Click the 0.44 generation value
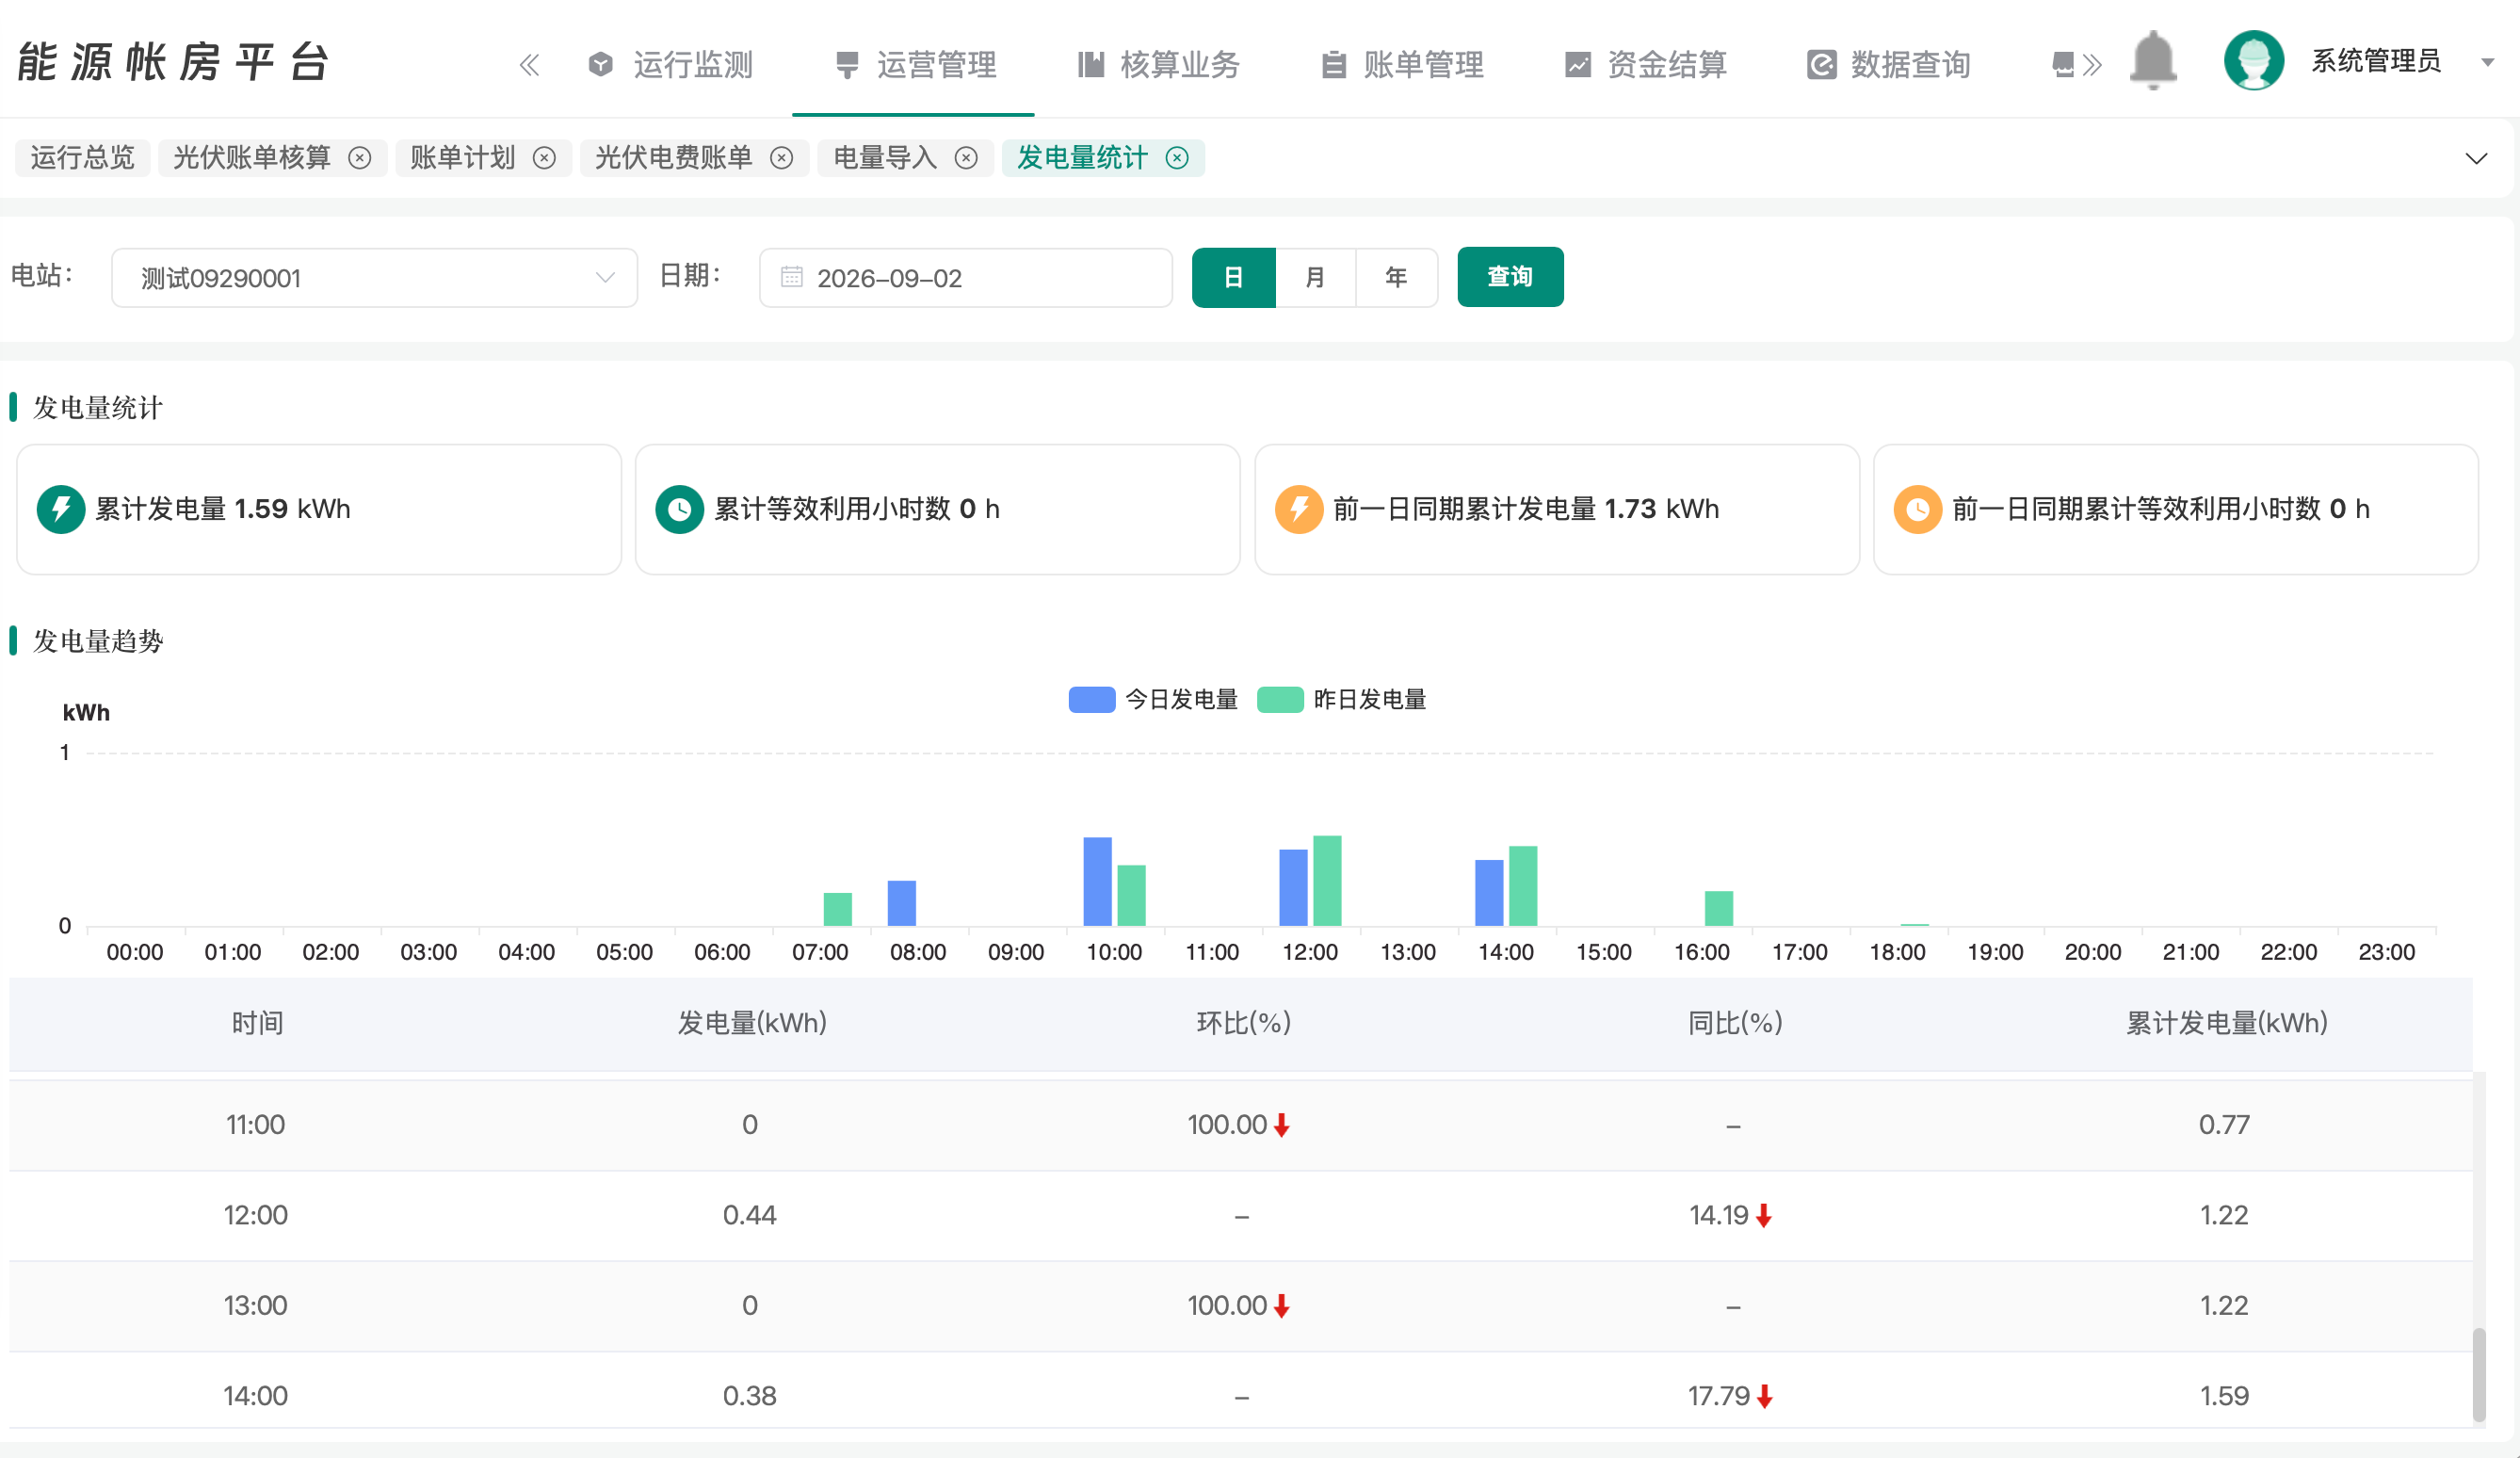Image resolution: width=2520 pixels, height=1458 pixels. tap(750, 1215)
